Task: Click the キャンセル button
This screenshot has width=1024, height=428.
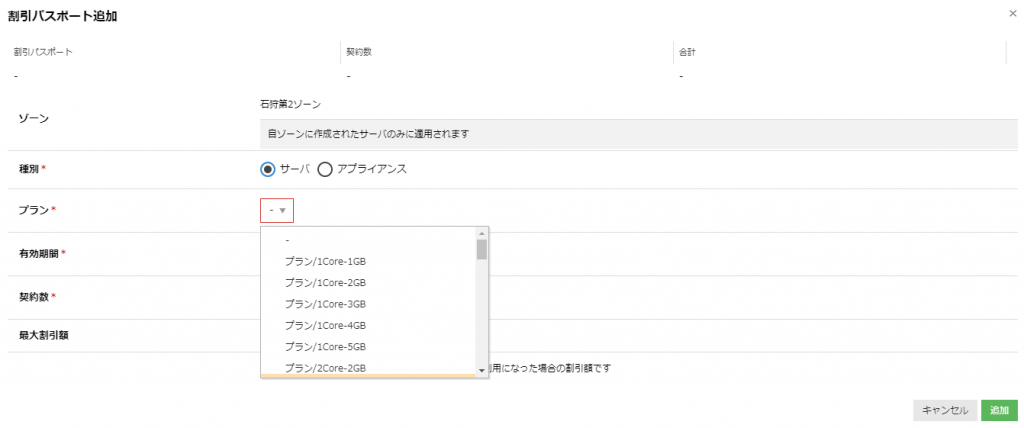Action: (x=944, y=410)
